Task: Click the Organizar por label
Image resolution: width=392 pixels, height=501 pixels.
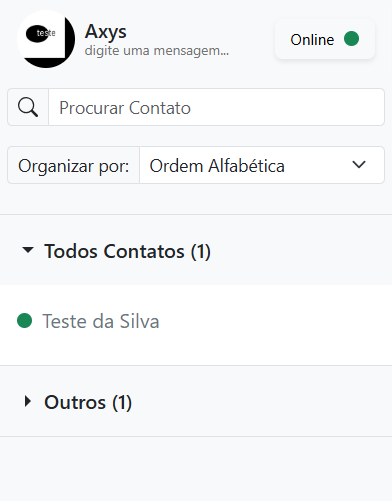Action: pyautogui.click(x=74, y=165)
